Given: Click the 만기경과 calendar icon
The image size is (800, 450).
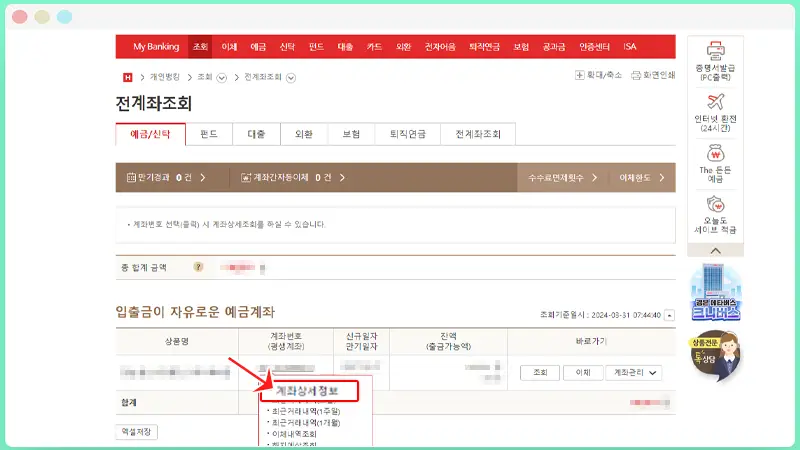Looking at the screenshot, I should tap(131, 178).
